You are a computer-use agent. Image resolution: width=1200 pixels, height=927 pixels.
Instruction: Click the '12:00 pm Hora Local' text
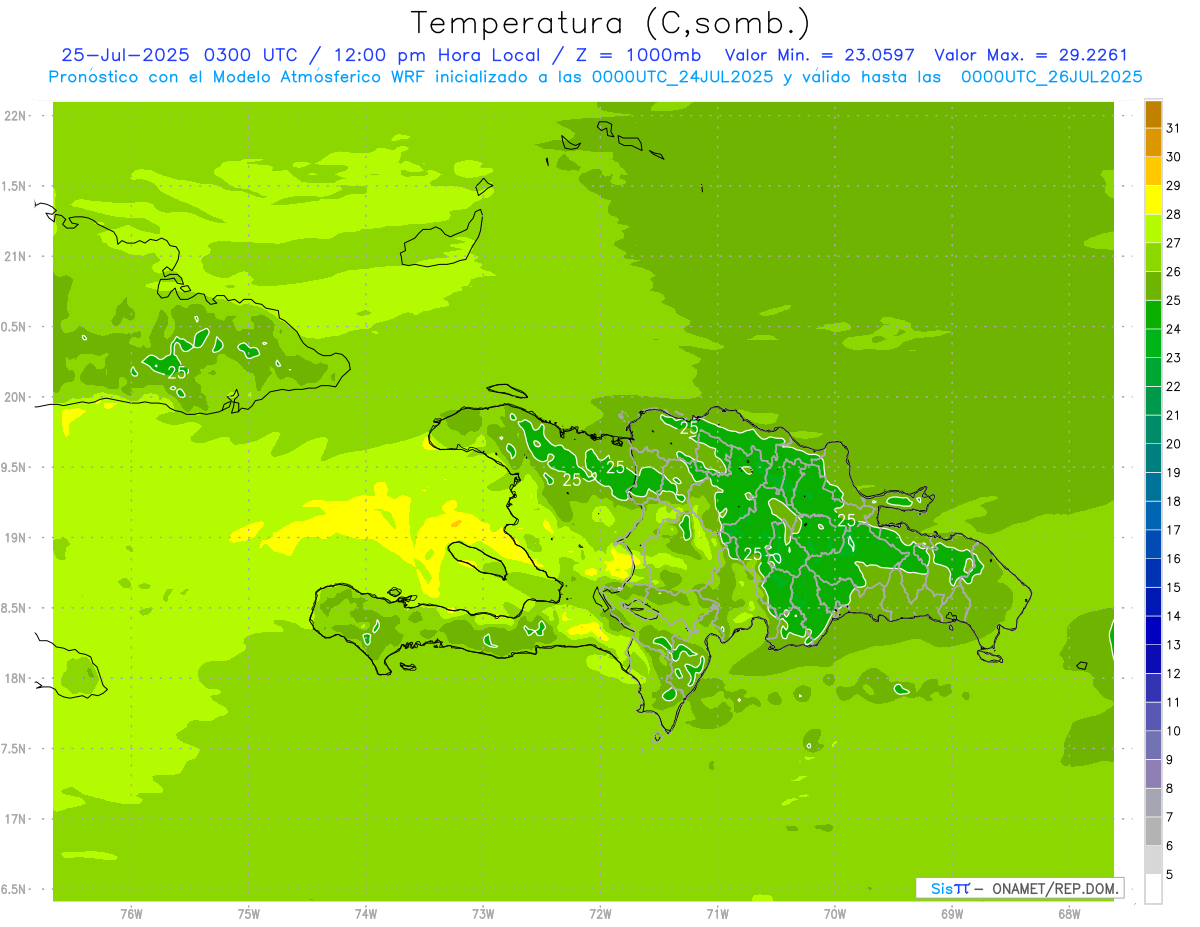click(x=436, y=55)
